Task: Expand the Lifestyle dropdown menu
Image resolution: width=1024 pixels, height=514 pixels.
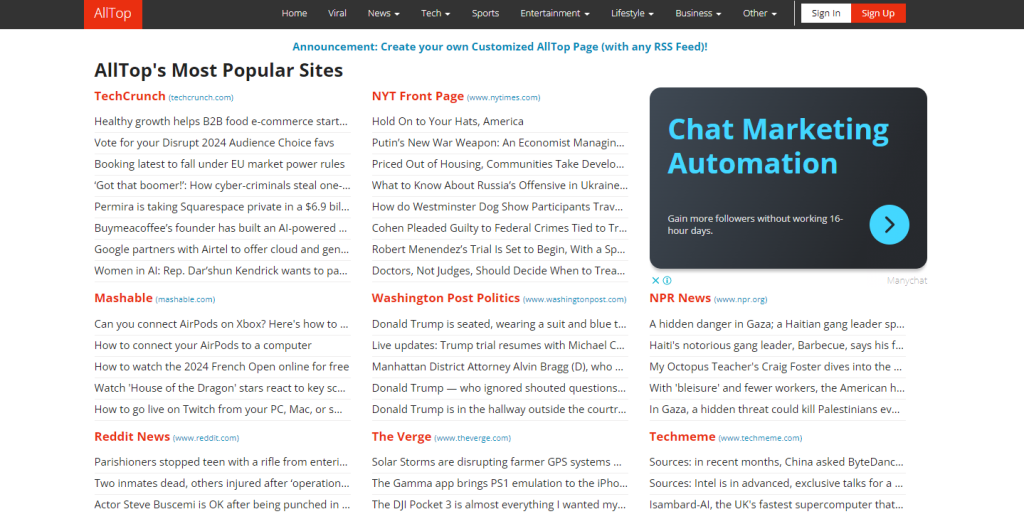Action: 632,13
